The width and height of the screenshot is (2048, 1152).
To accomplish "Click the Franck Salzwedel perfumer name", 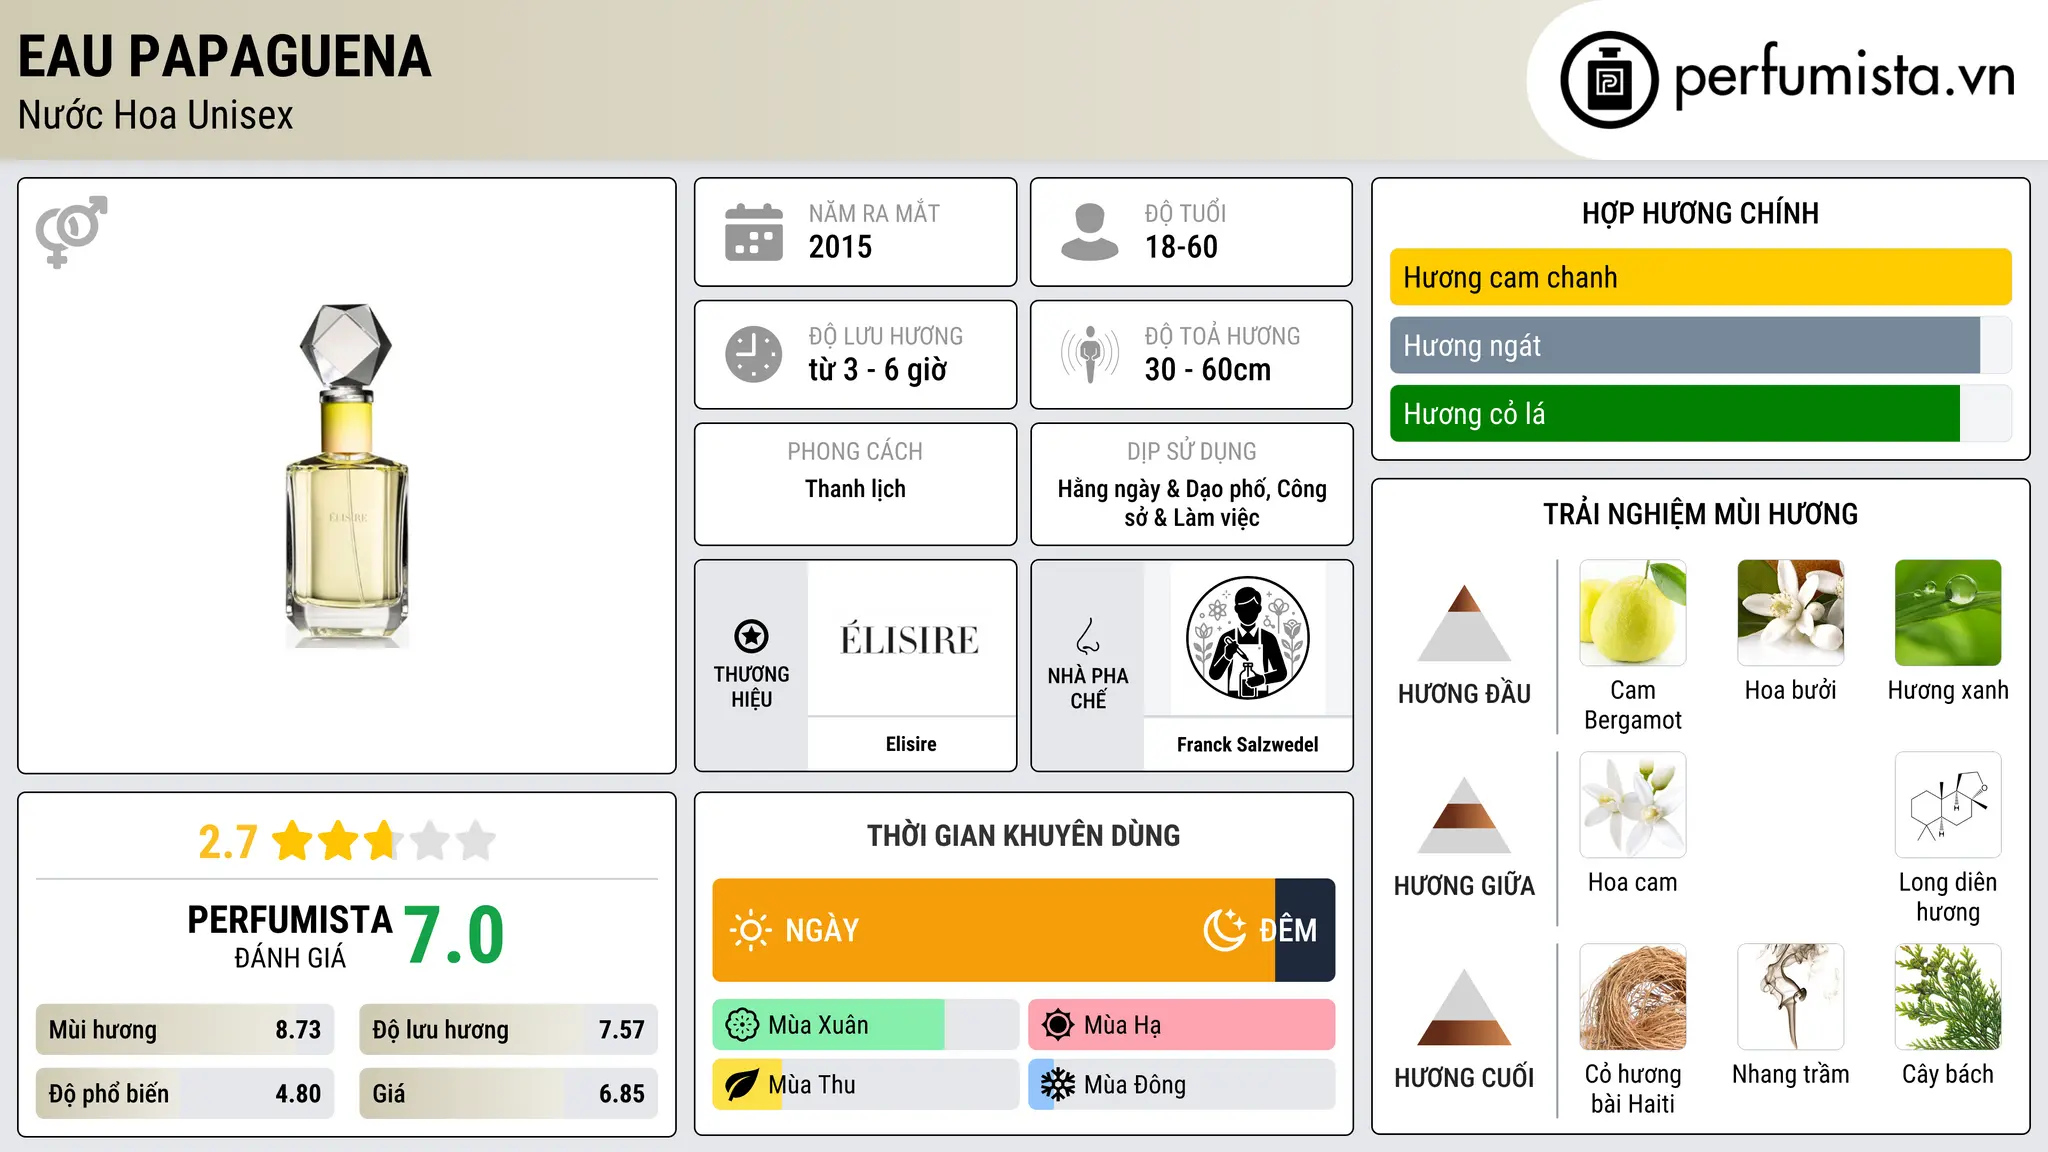I will 1247,744.
